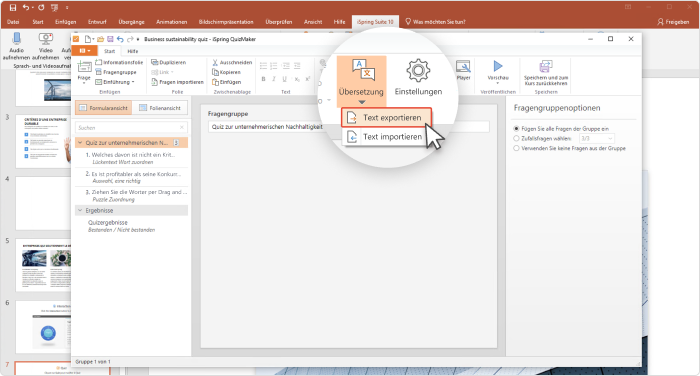Image resolution: width=700 pixels, height=376 pixels.
Task: Open PowerPoint Überprüfen tab
Action: [x=279, y=22]
